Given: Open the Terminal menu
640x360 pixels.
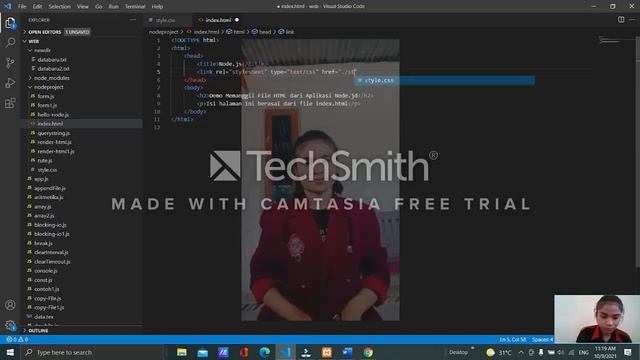Looking at the screenshot, I should tap(135, 7).
